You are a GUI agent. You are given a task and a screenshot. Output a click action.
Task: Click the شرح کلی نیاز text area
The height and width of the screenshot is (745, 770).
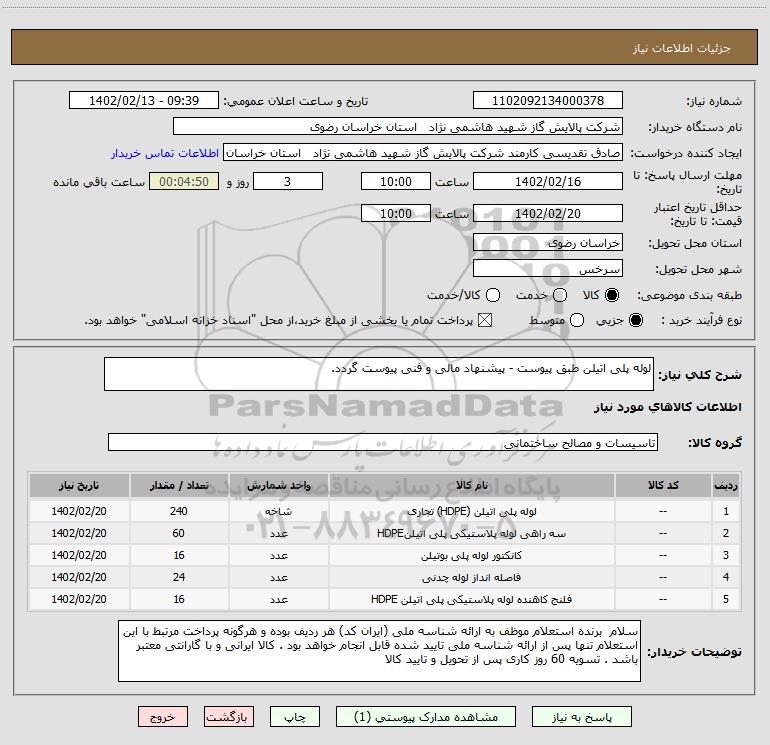pyautogui.click(x=379, y=374)
